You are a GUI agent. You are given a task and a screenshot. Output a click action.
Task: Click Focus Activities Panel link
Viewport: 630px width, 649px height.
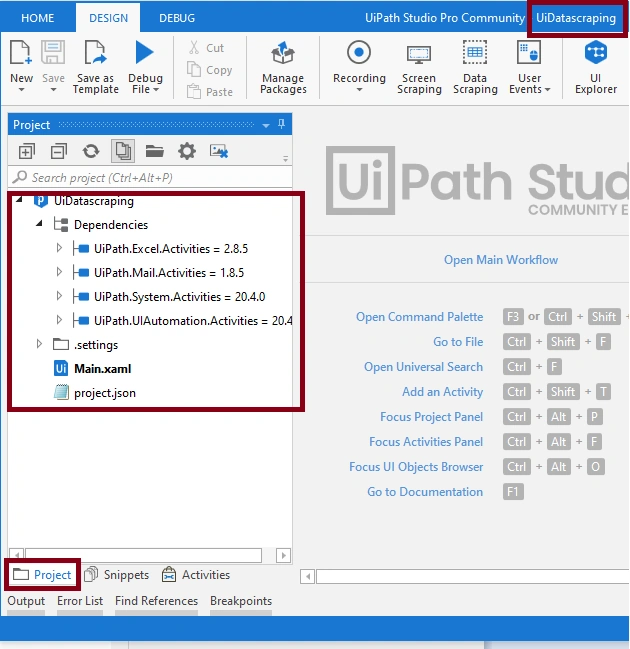[426, 442]
